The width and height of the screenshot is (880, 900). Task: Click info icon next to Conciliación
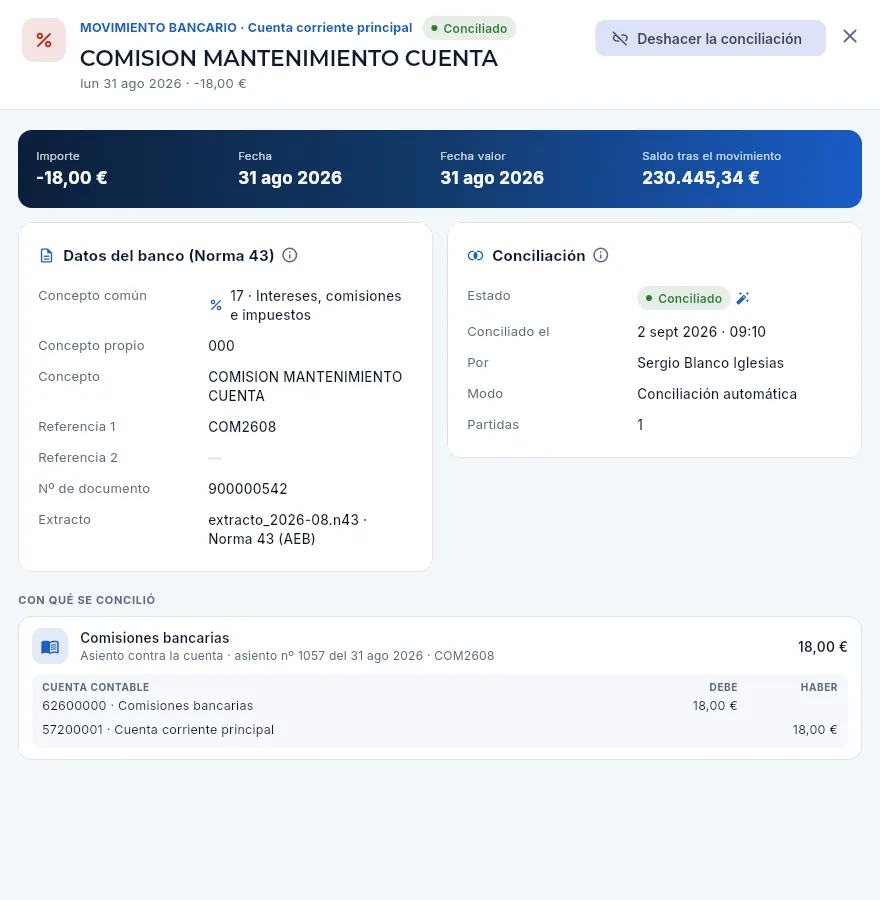(600, 255)
